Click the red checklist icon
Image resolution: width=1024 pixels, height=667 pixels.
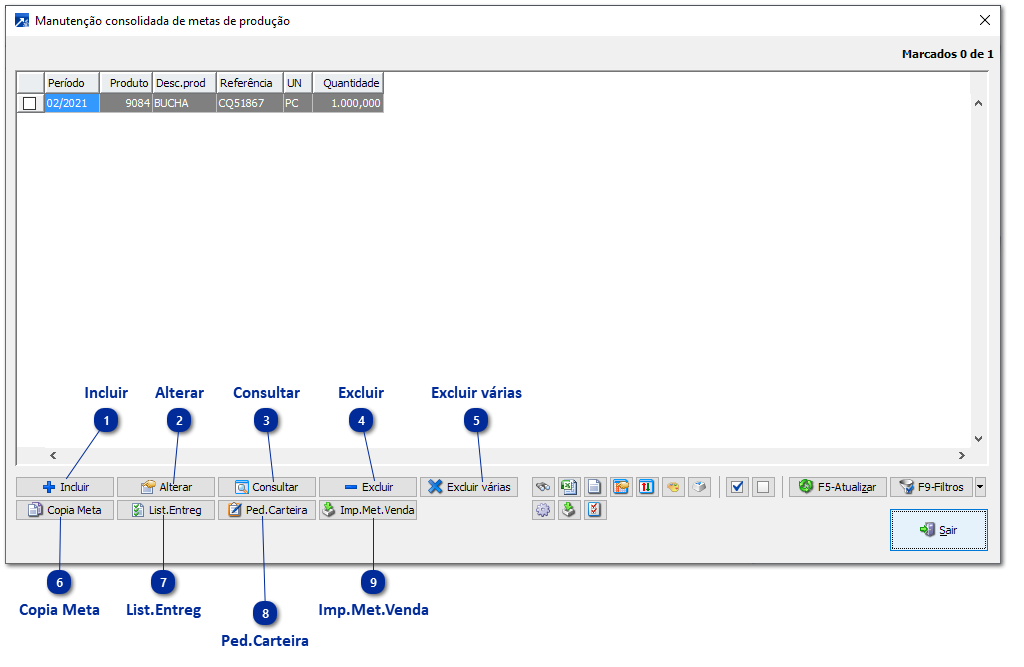coord(594,510)
